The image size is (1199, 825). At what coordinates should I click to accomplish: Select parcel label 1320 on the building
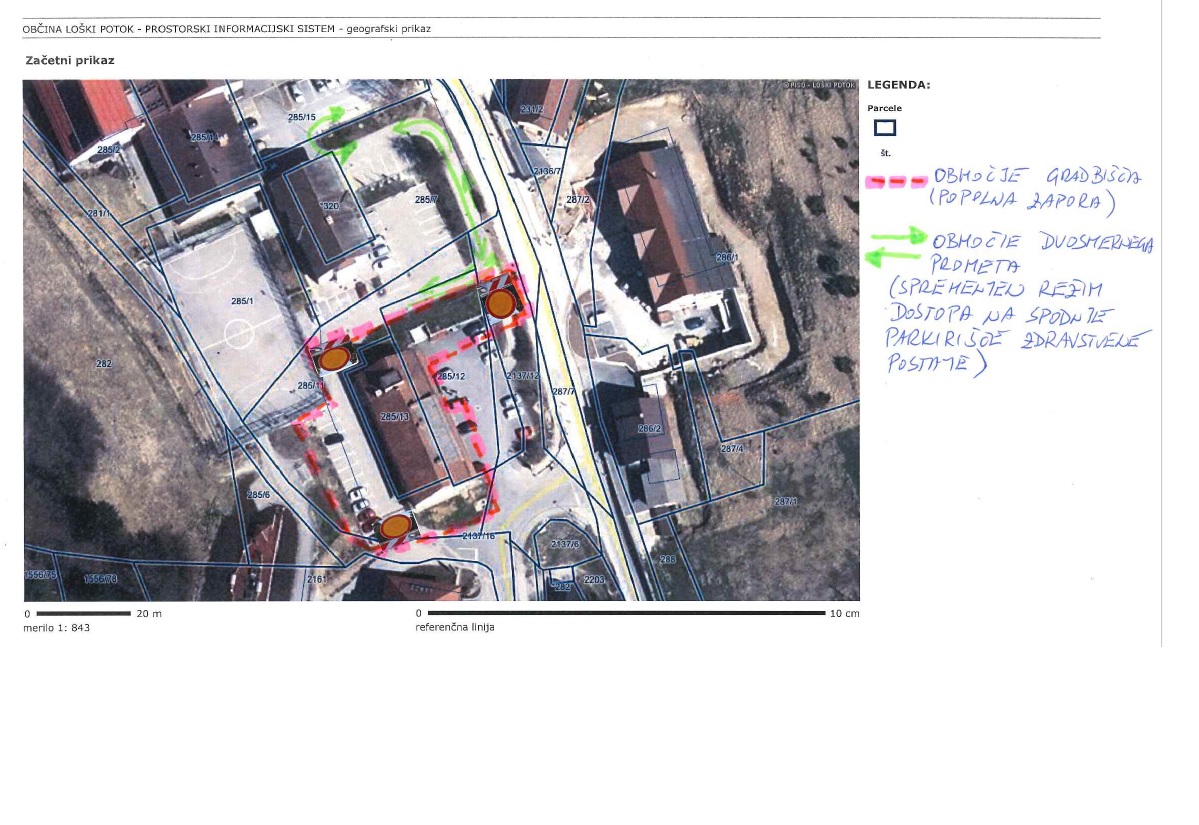329,205
